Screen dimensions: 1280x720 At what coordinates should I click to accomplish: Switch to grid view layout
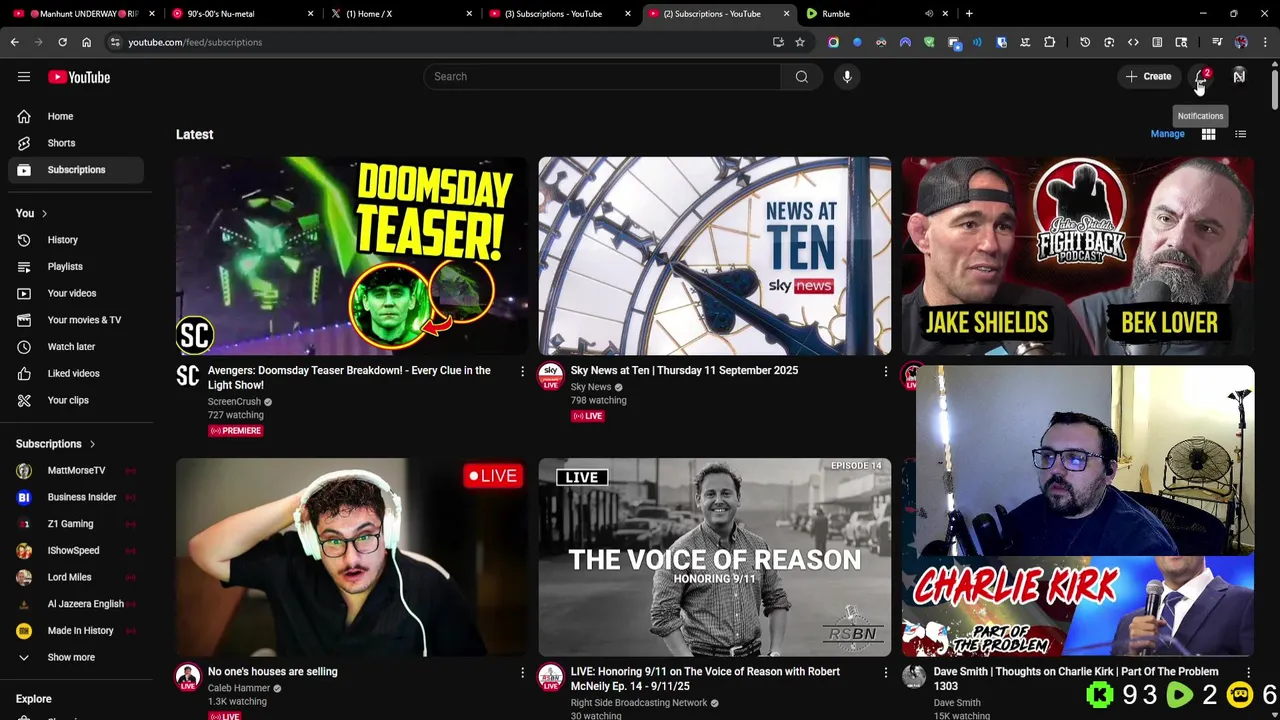click(1208, 134)
